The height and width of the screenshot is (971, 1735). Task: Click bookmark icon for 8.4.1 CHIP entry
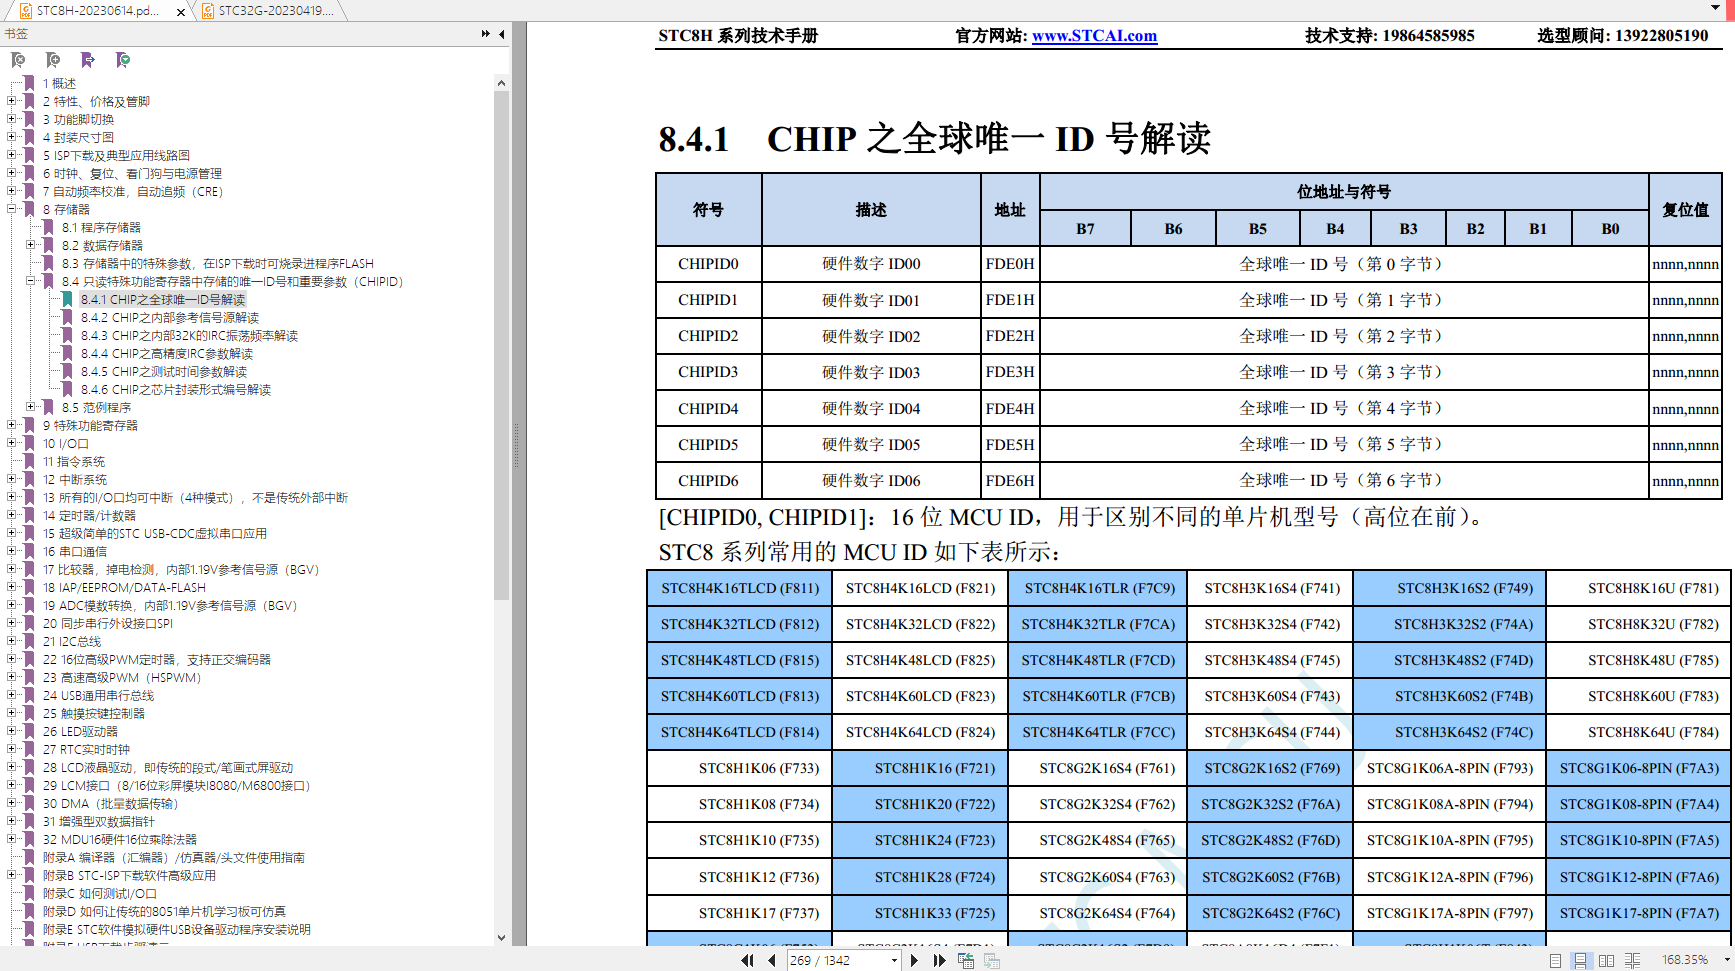click(67, 299)
